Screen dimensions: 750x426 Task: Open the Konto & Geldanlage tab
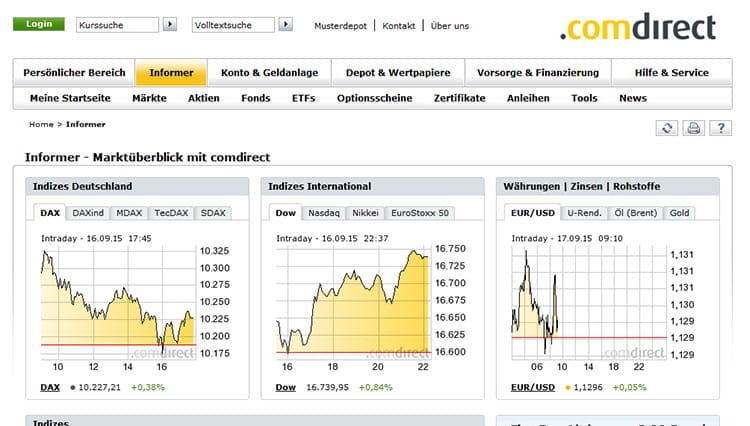(269, 73)
